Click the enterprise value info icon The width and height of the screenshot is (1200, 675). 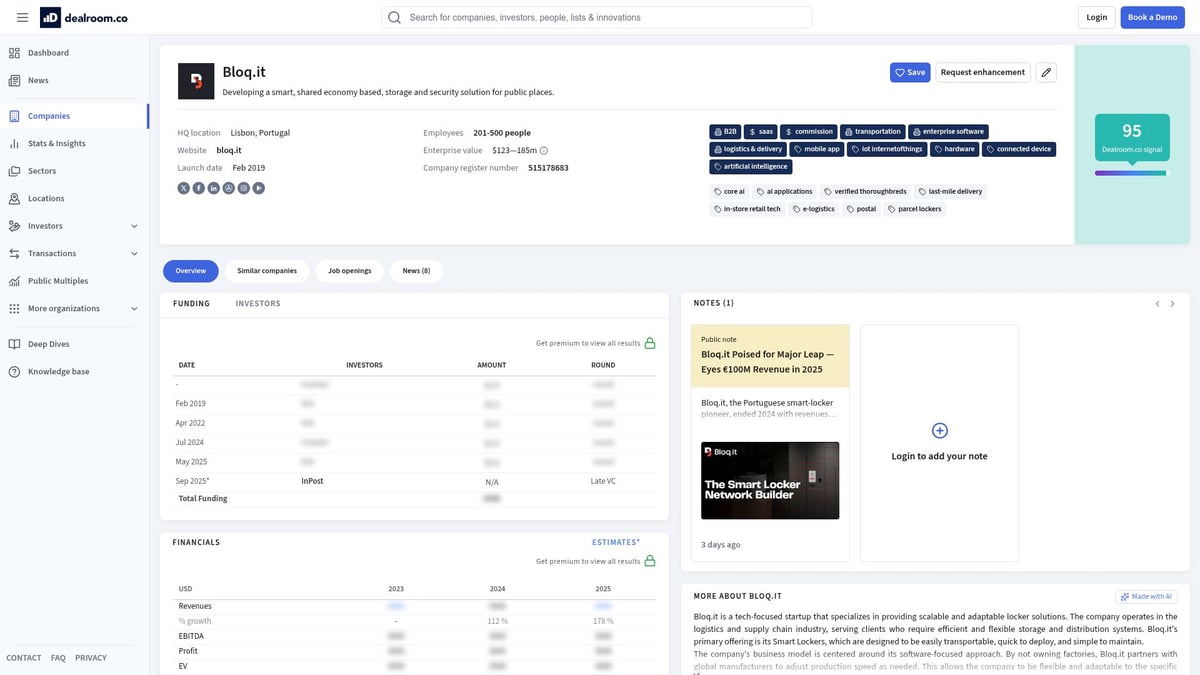coord(544,150)
